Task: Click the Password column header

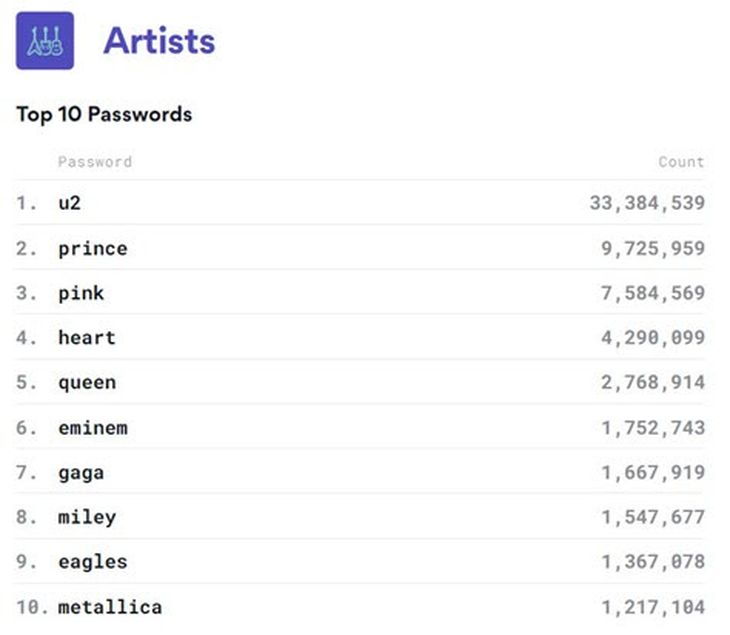Action: click(x=95, y=162)
